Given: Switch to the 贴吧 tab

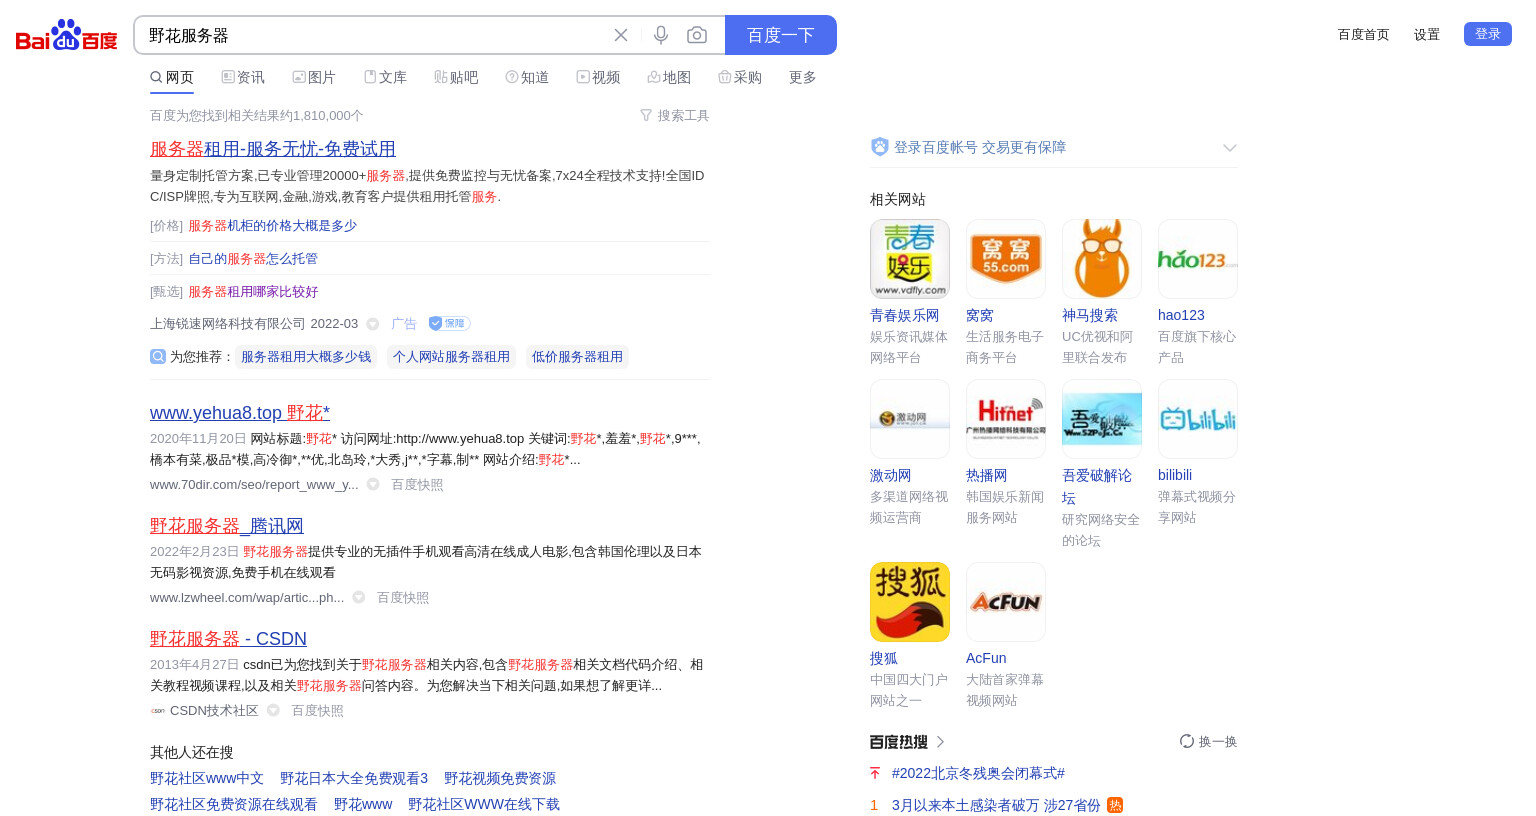Looking at the screenshot, I should (456, 77).
